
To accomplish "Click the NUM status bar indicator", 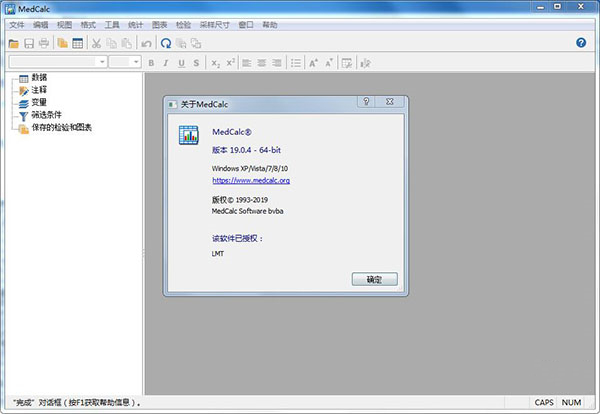I will pos(571,403).
